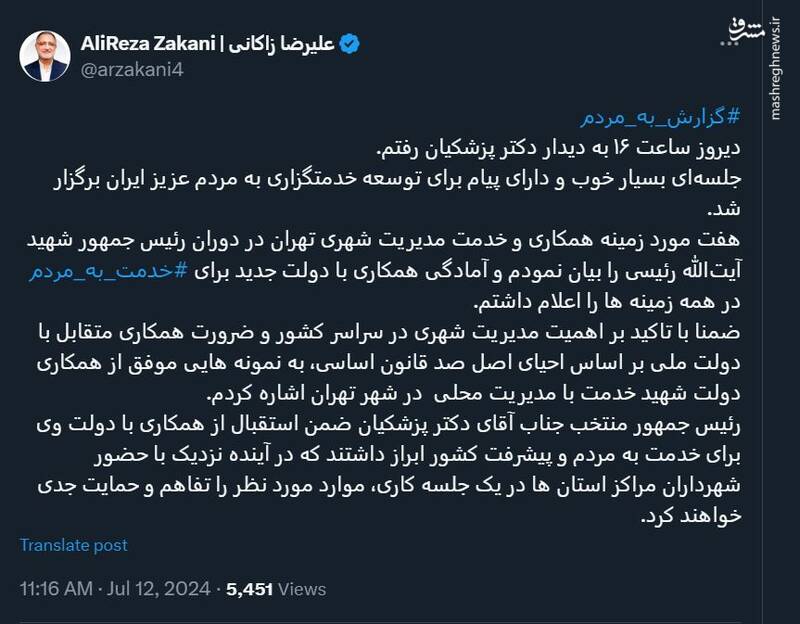Click the dotted mark under the Mashregh logo
This screenshot has width=800, height=624.
729,43
